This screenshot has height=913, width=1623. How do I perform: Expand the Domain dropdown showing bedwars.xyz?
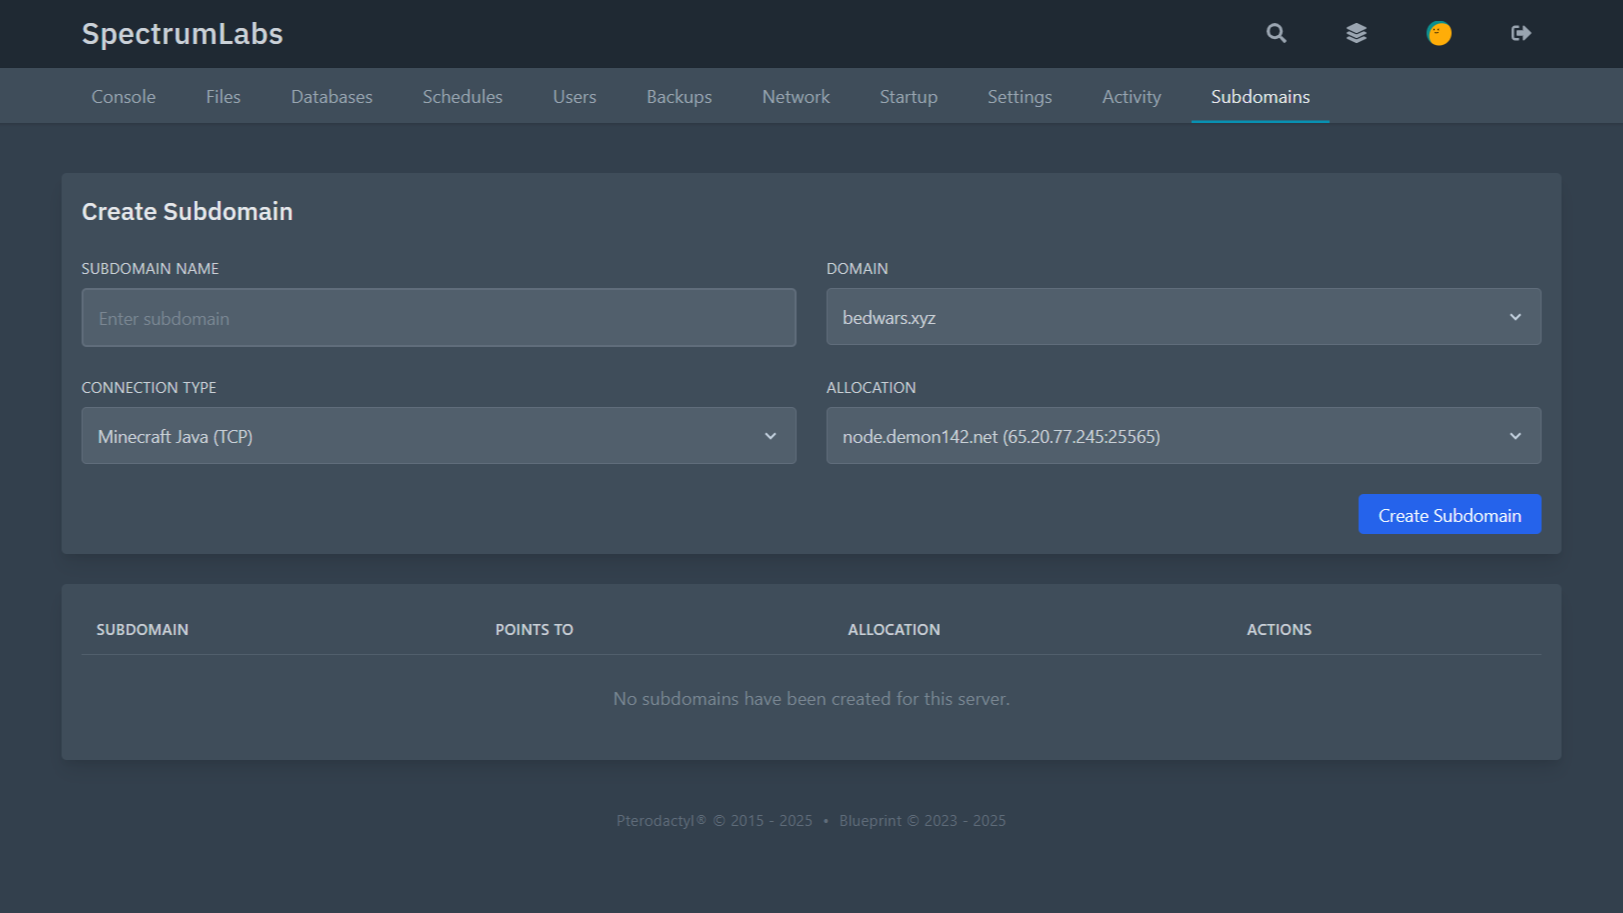[x=1182, y=317]
